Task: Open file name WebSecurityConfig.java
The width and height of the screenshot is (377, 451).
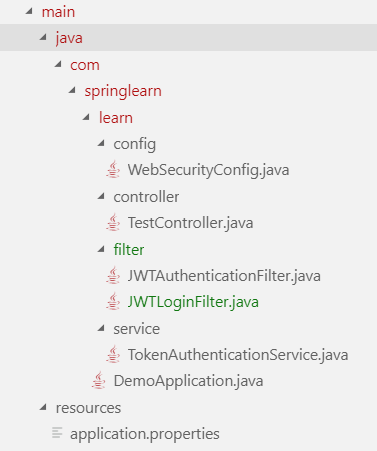Action: click(x=208, y=170)
